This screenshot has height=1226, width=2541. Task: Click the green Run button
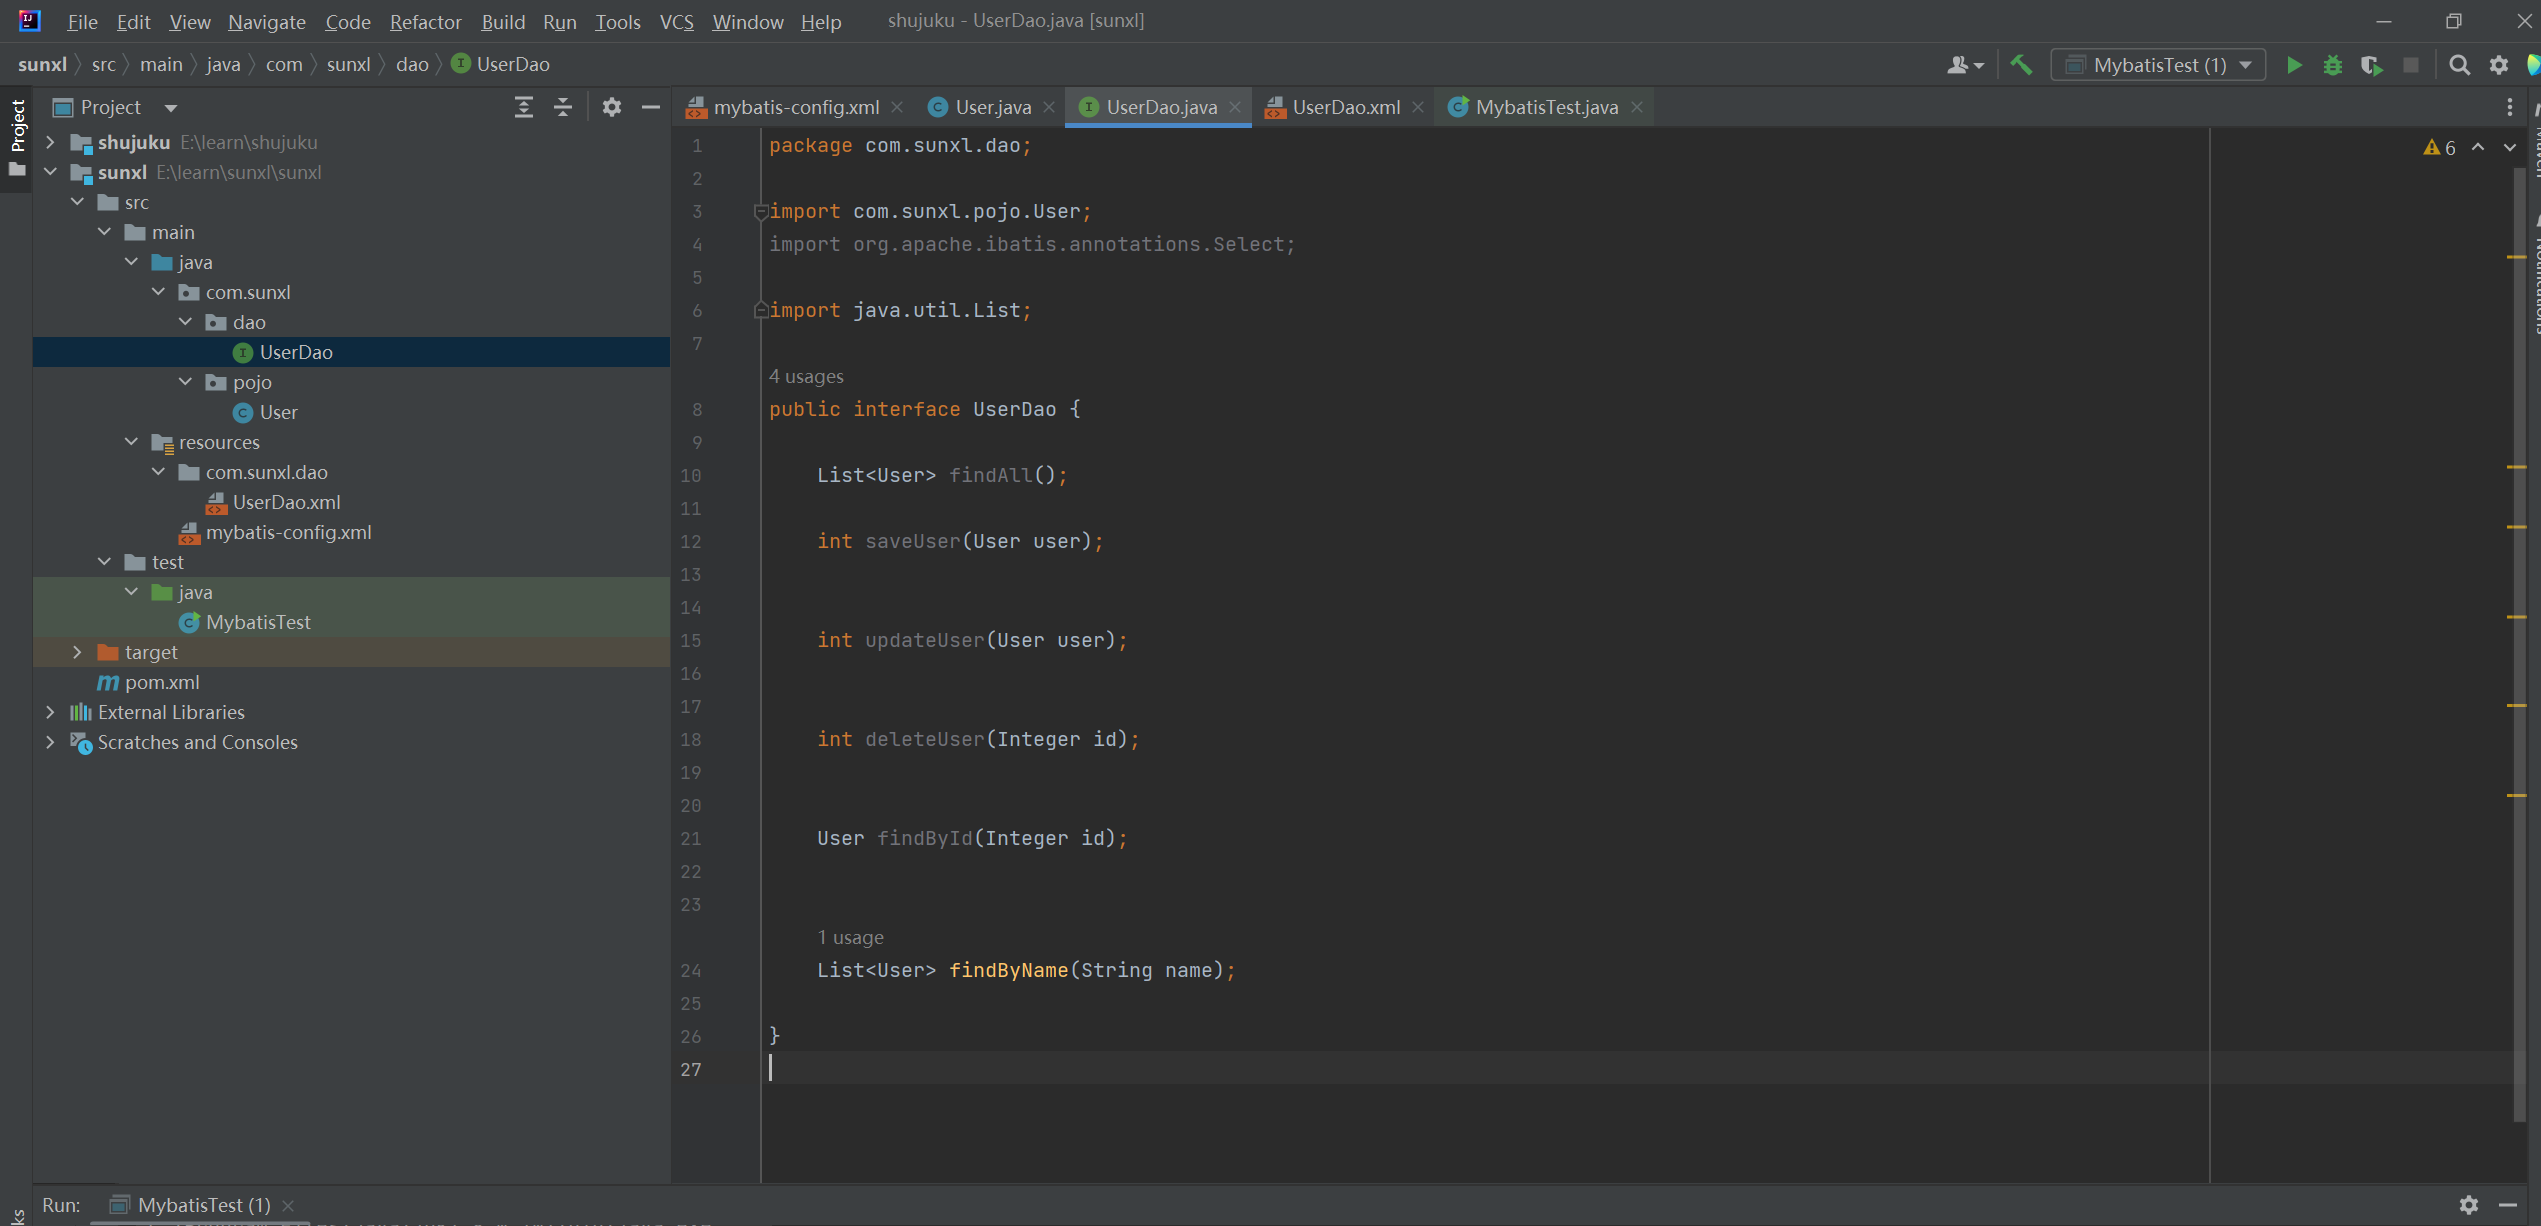(x=2293, y=65)
